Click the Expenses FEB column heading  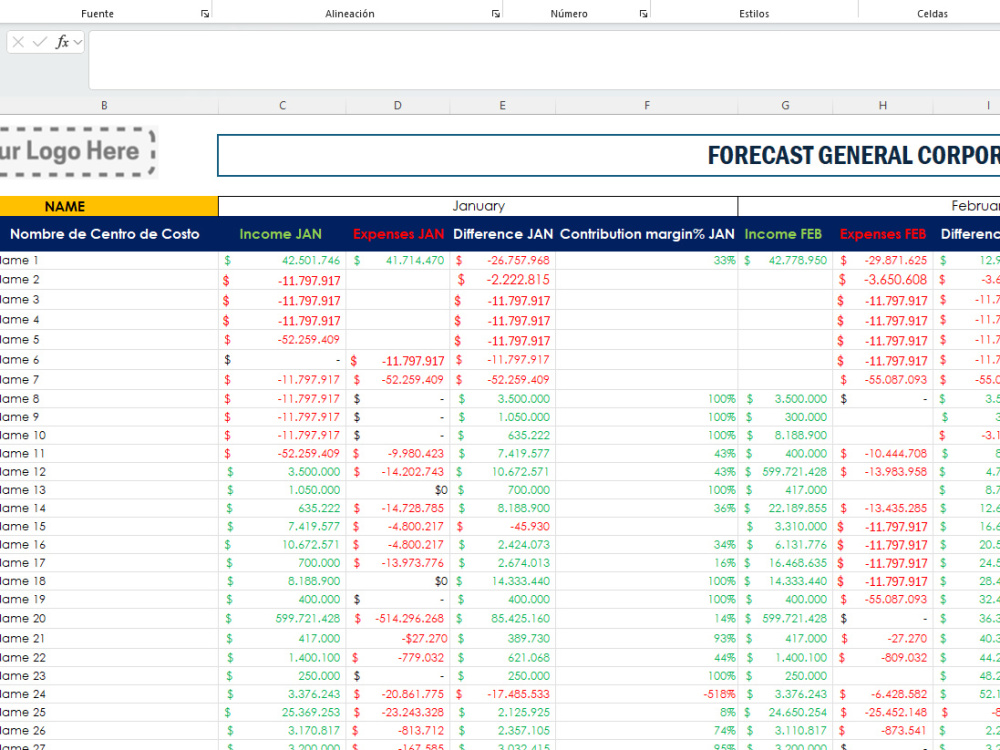point(883,234)
